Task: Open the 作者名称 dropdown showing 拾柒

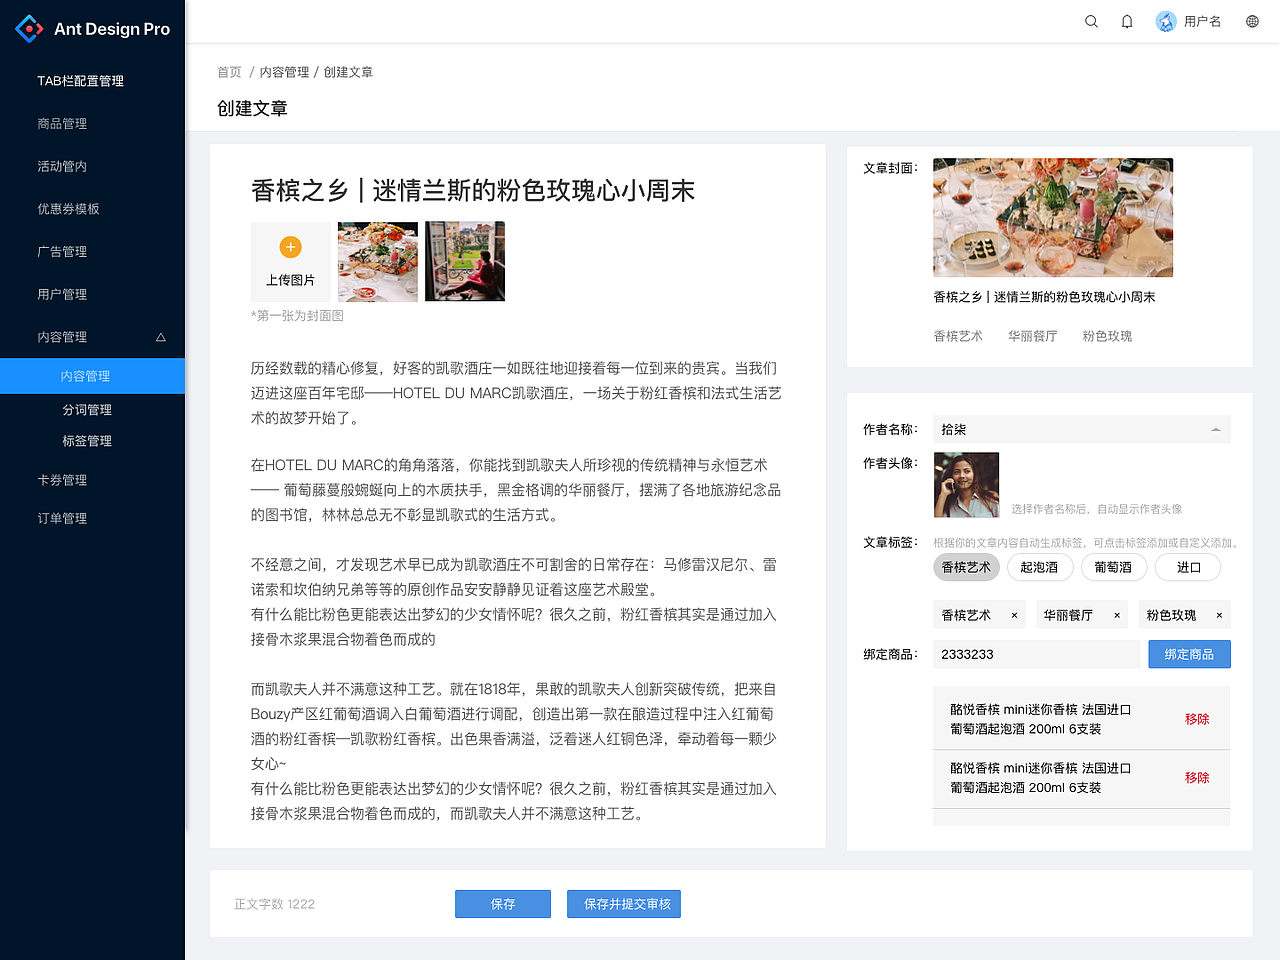Action: [1081, 429]
